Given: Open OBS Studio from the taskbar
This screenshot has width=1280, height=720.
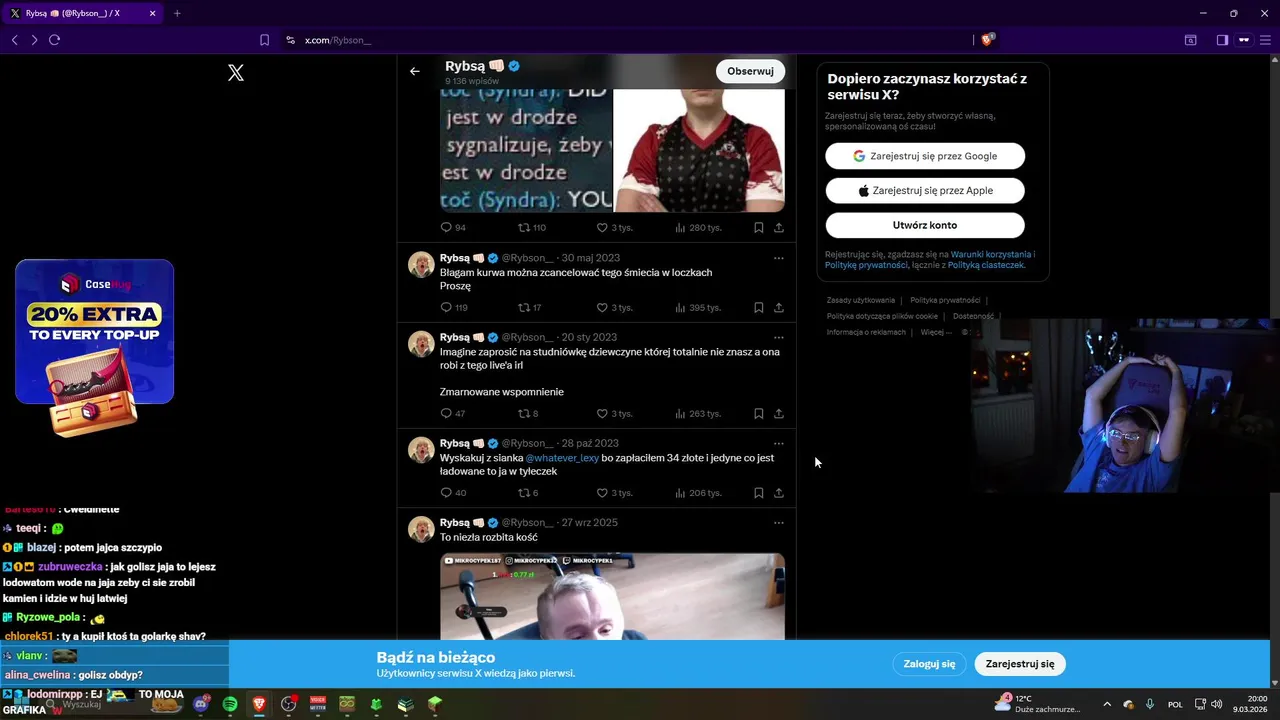Looking at the screenshot, I should 289,704.
